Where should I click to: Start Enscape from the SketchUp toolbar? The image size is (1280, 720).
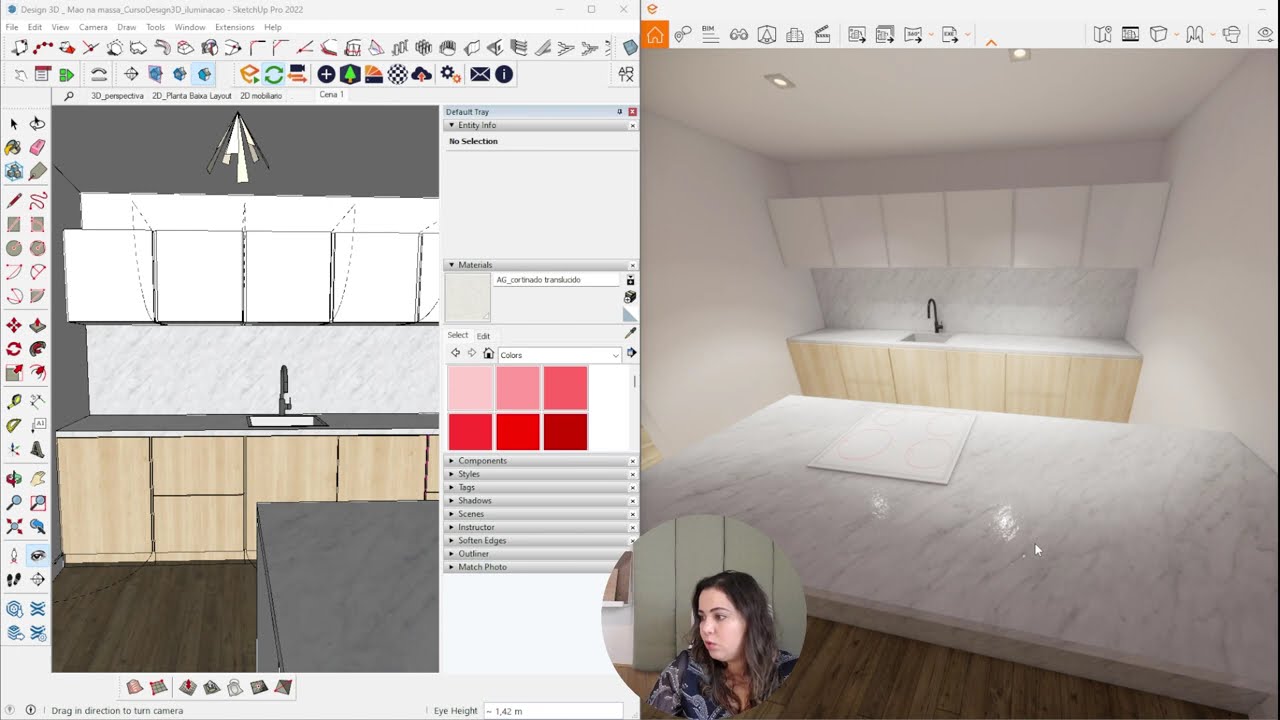click(x=249, y=74)
